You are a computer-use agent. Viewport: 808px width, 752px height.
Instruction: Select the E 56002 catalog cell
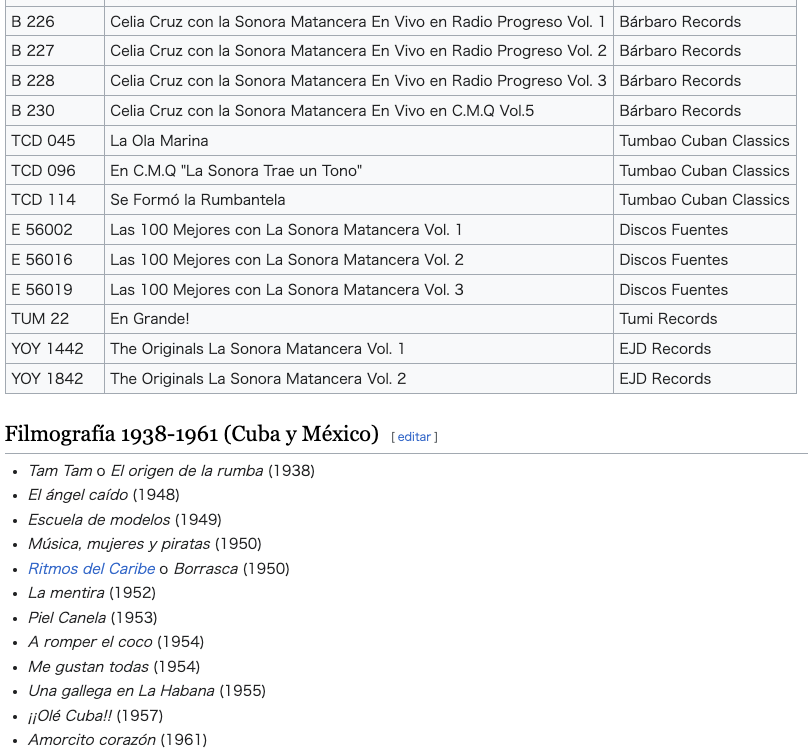click(55, 229)
